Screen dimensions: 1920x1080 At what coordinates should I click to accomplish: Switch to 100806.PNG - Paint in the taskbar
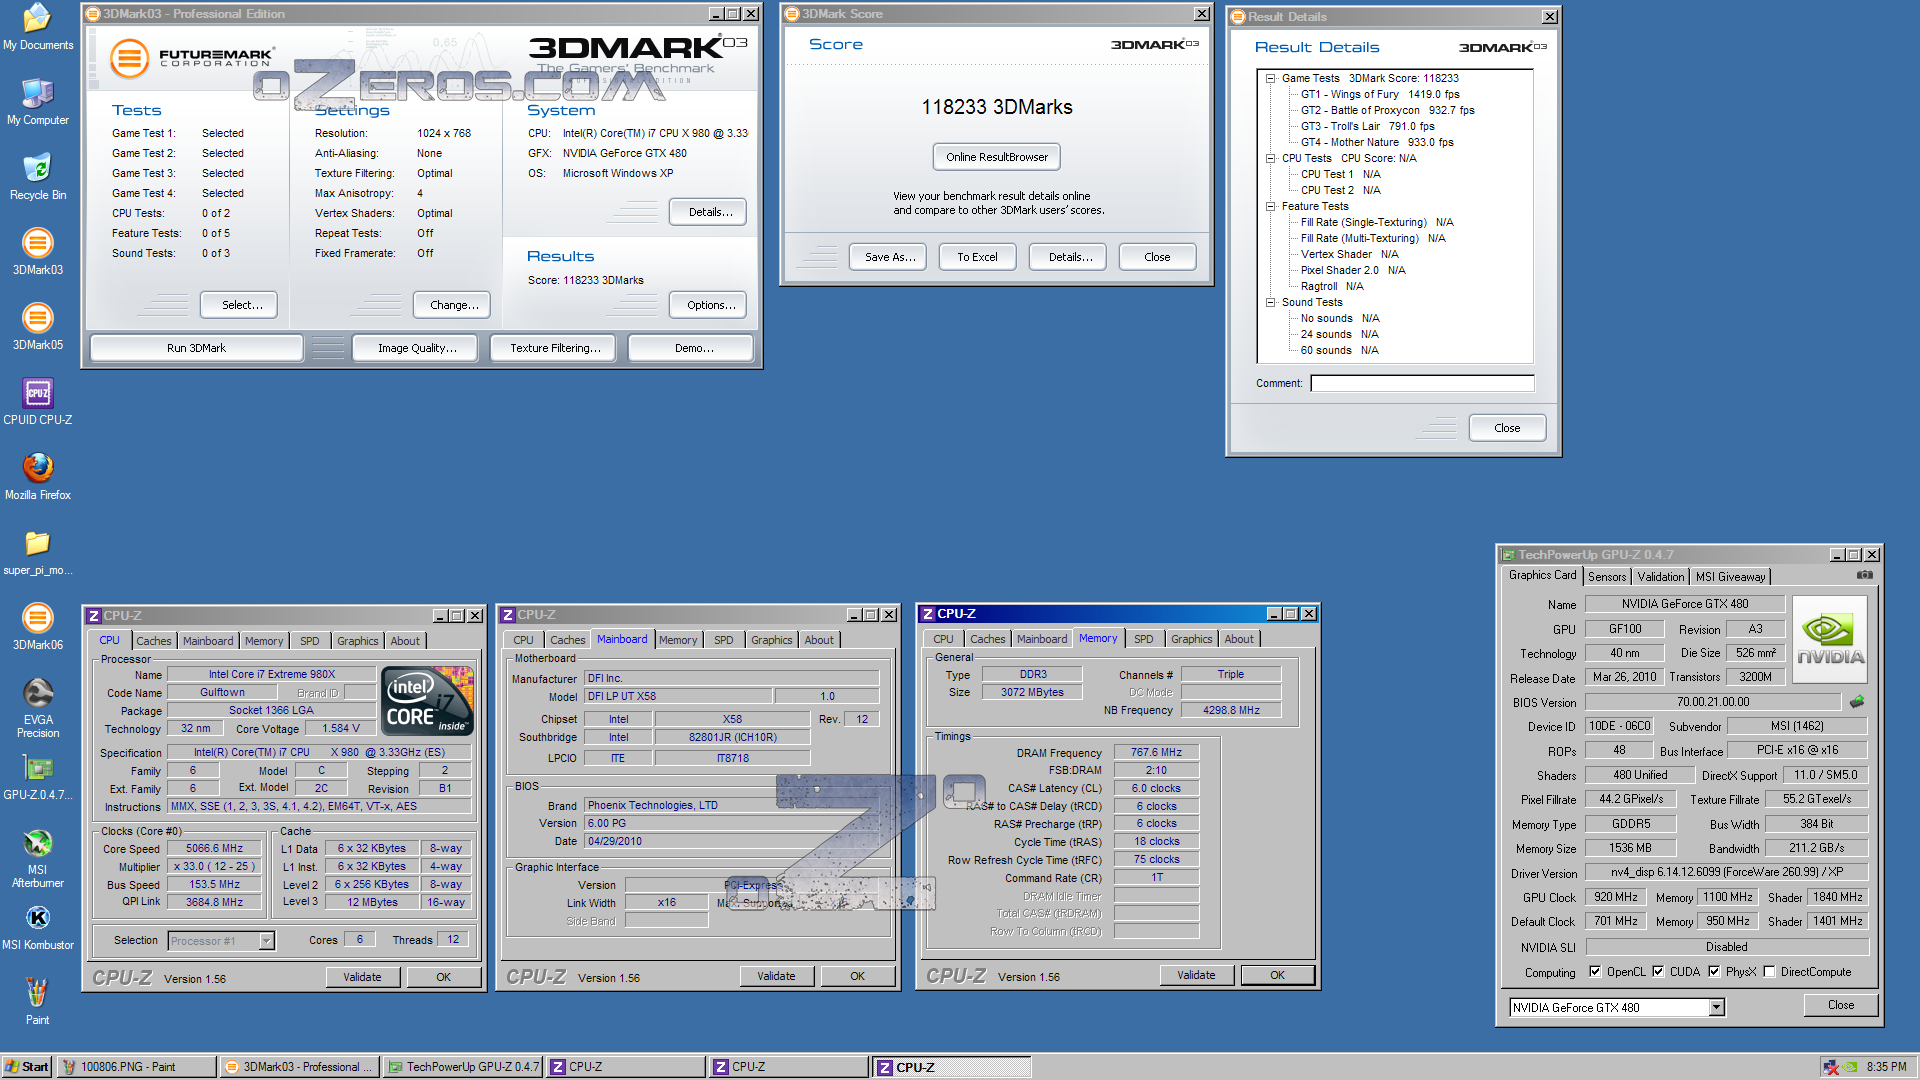point(137,1067)
